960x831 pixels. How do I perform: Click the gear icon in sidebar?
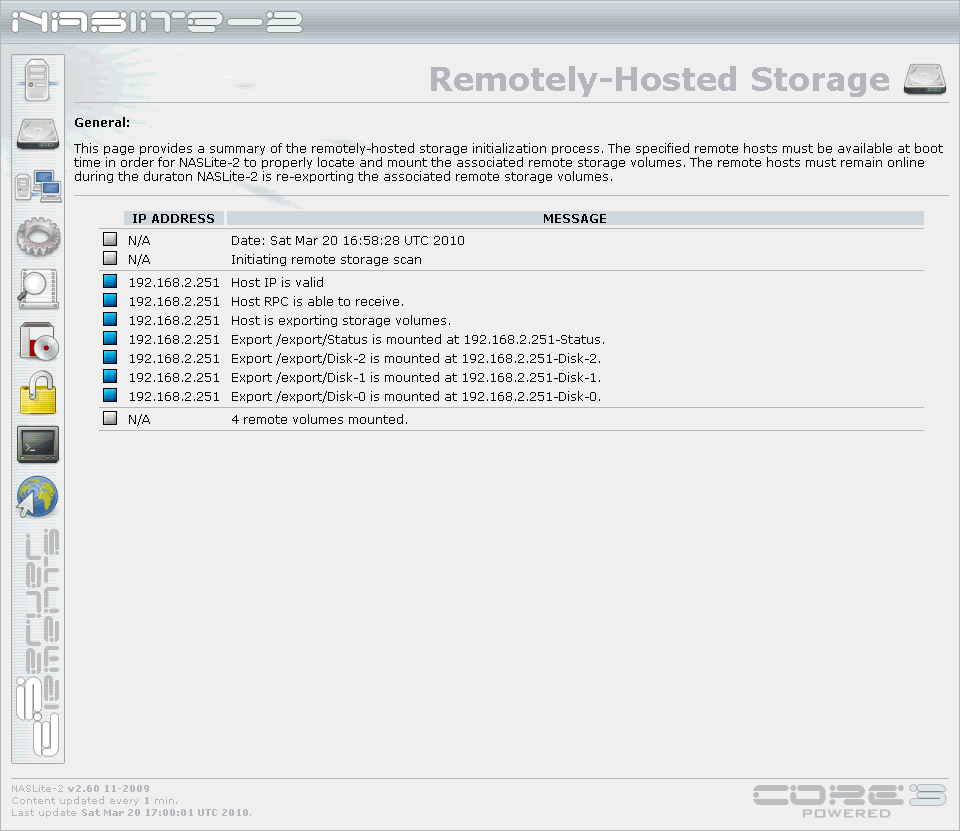tap(38, 236)
